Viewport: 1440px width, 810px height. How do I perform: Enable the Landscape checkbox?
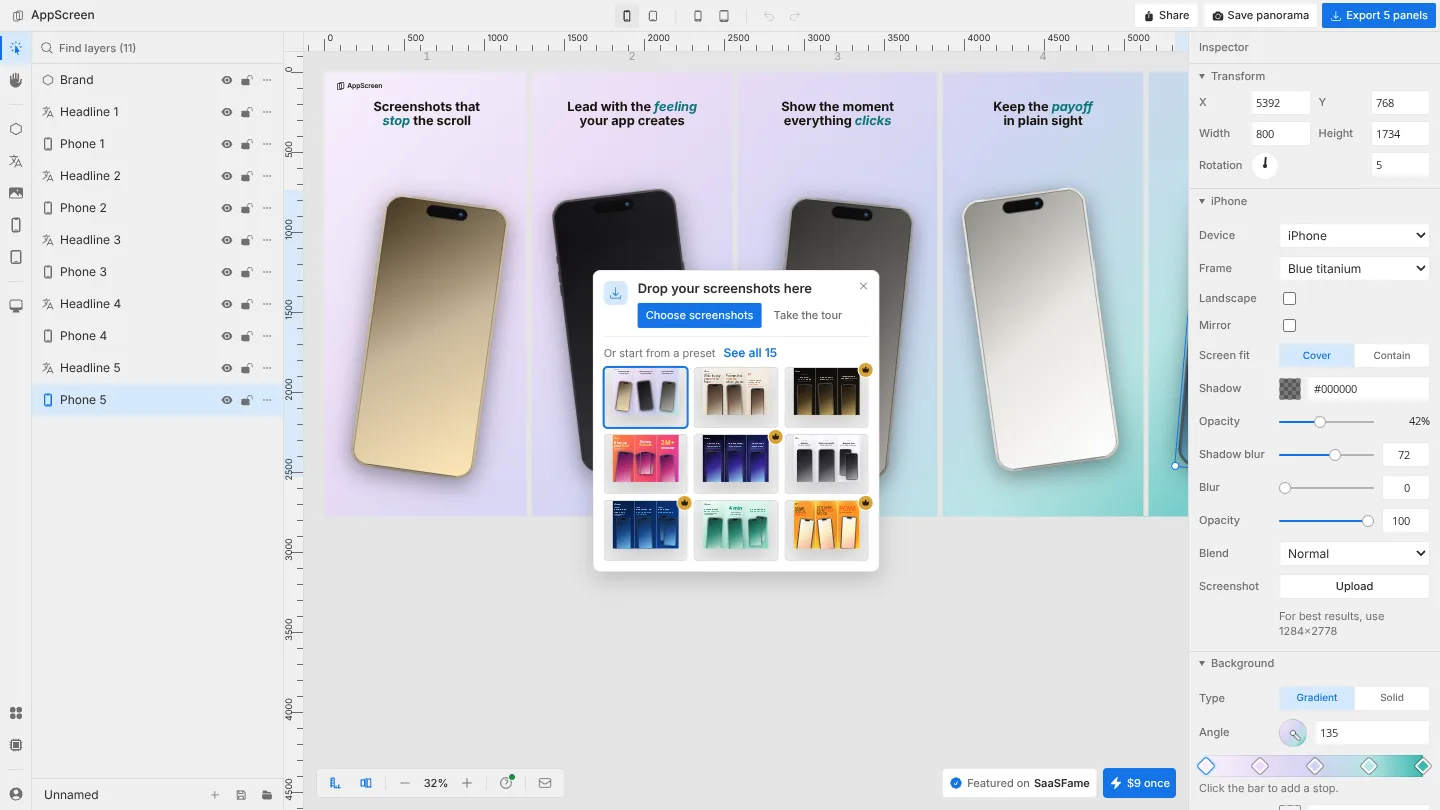point(1289,299)
